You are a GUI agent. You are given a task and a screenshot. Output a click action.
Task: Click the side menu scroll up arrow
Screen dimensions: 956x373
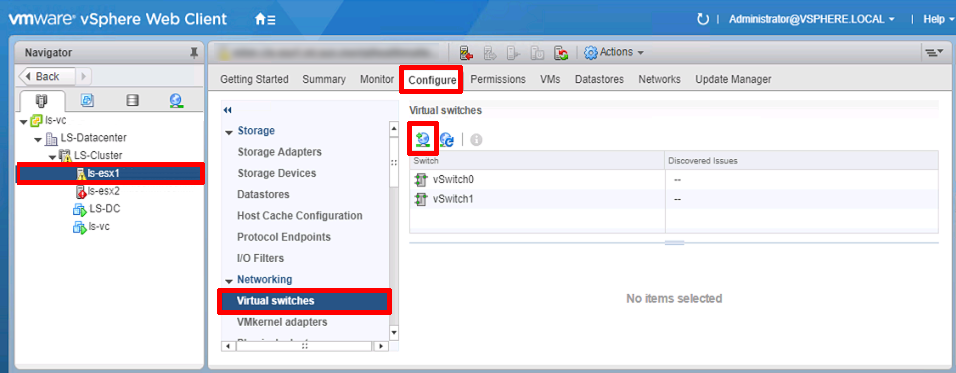click(x=394, y=129)
